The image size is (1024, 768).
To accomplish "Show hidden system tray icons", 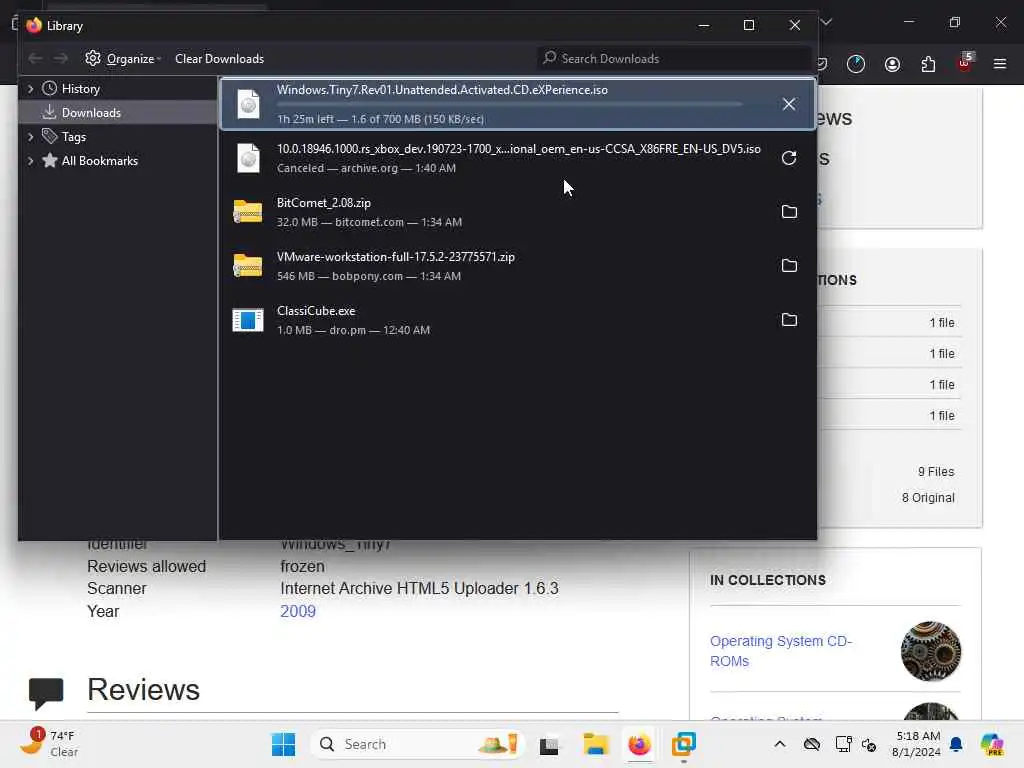I will click(780, 744).
